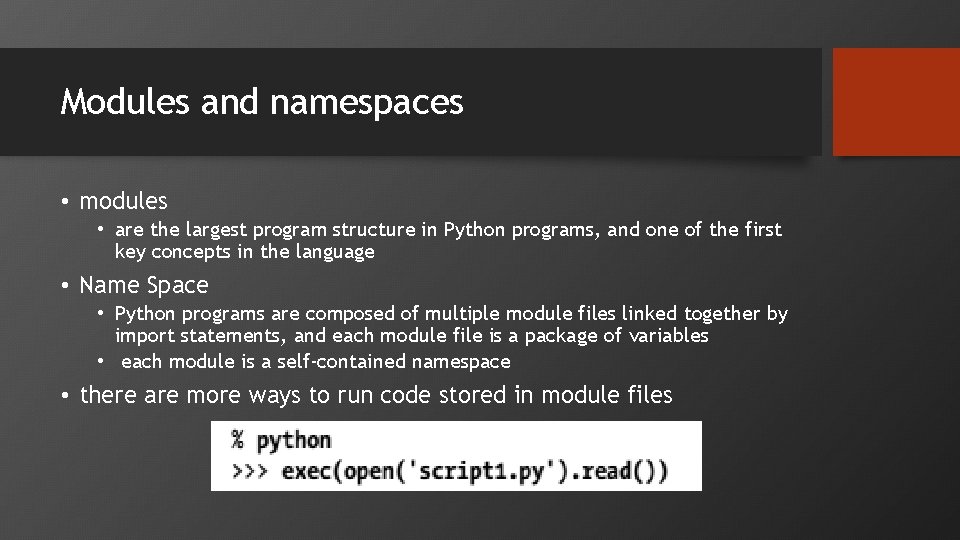Click the white code snippet image
This screenshot has height=540, width=960.
click(x=456, y=456)
